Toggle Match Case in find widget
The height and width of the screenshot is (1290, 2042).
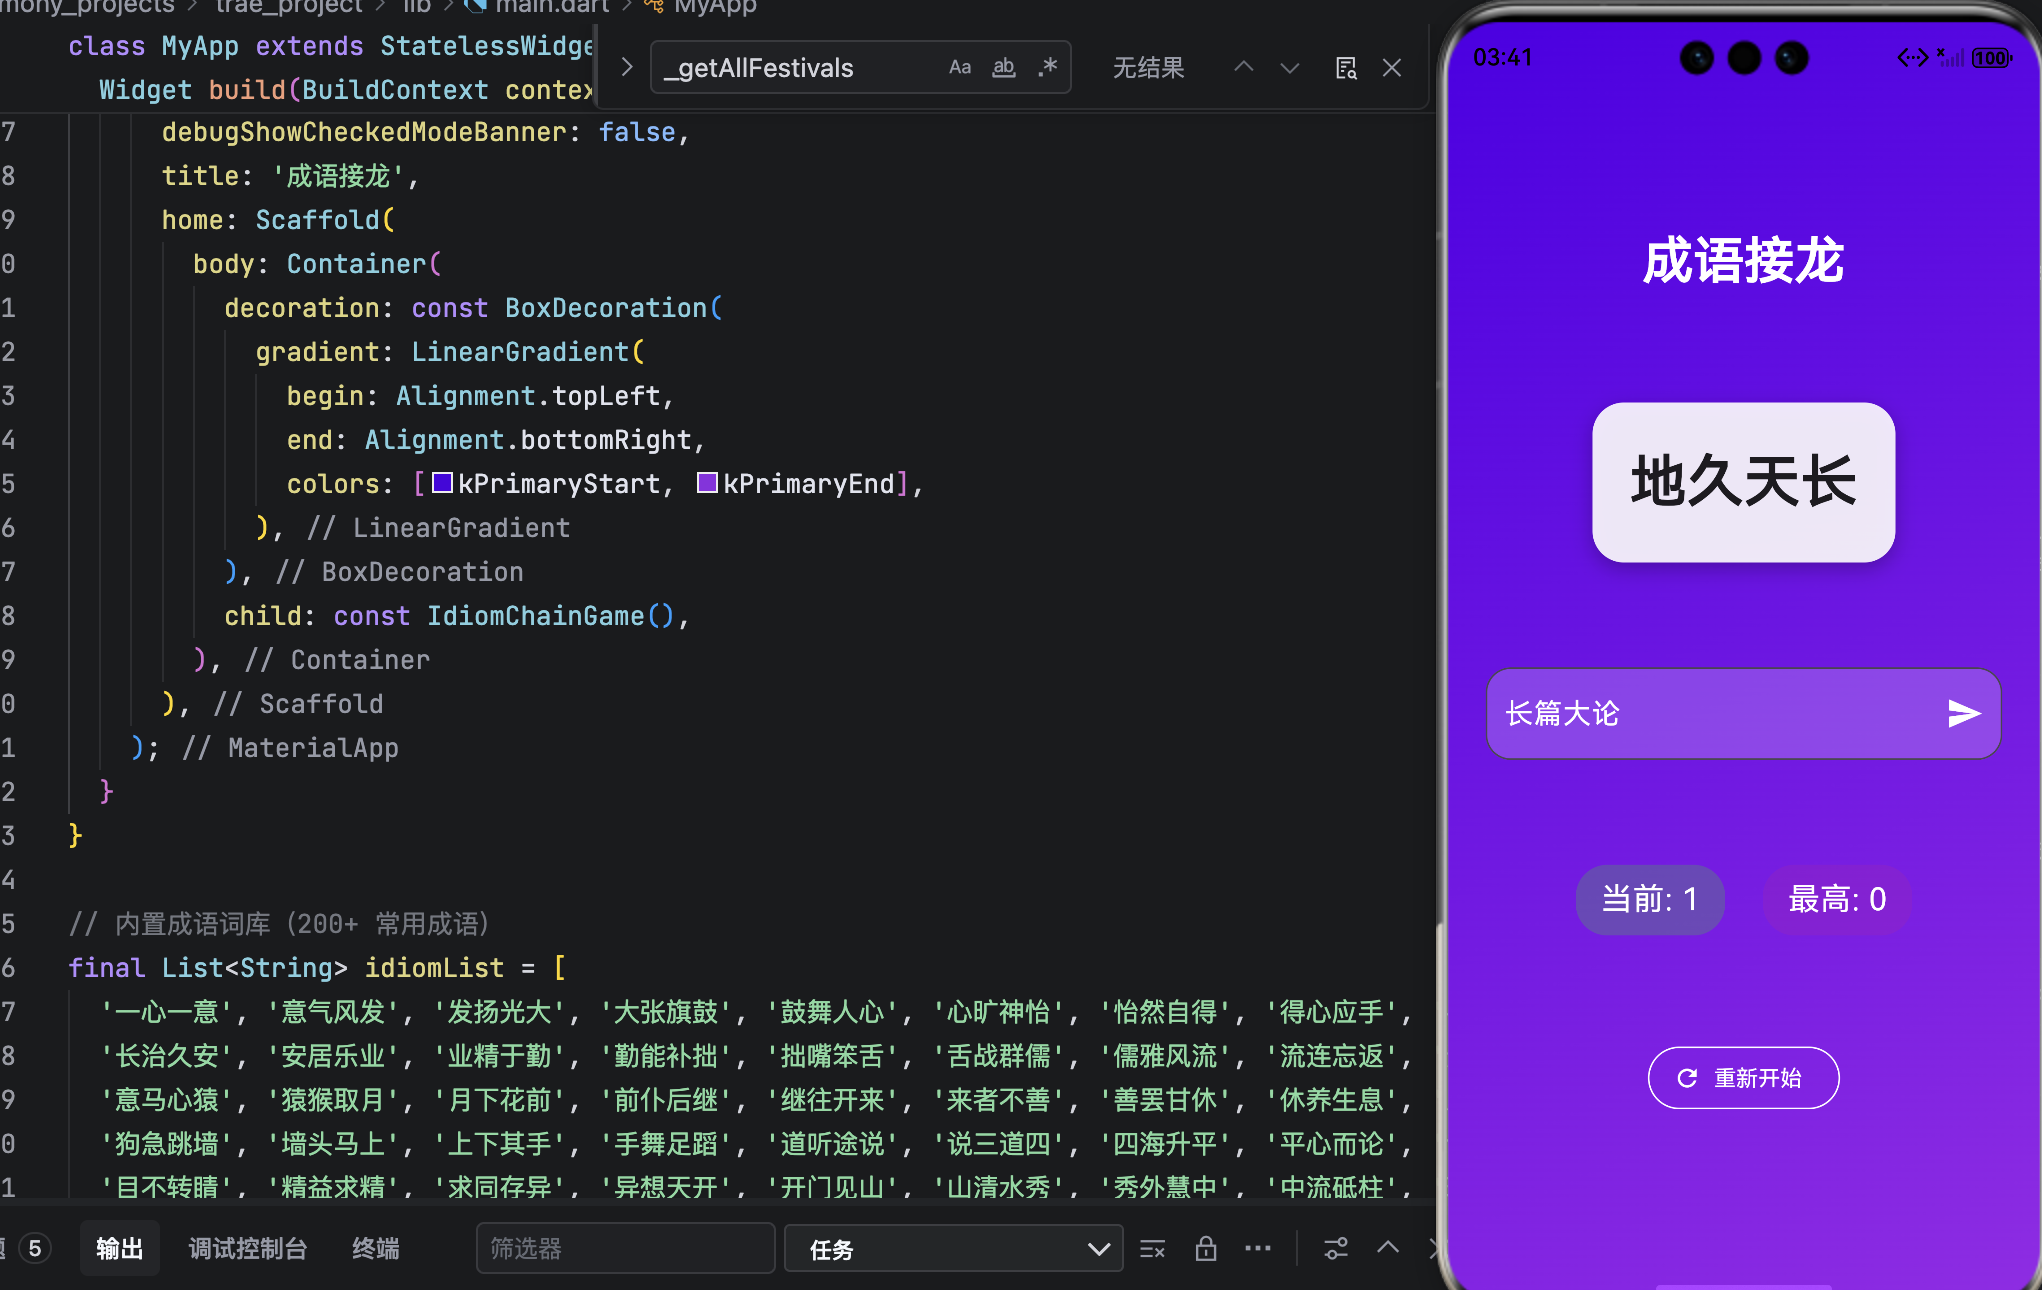(x=959, y=68)
